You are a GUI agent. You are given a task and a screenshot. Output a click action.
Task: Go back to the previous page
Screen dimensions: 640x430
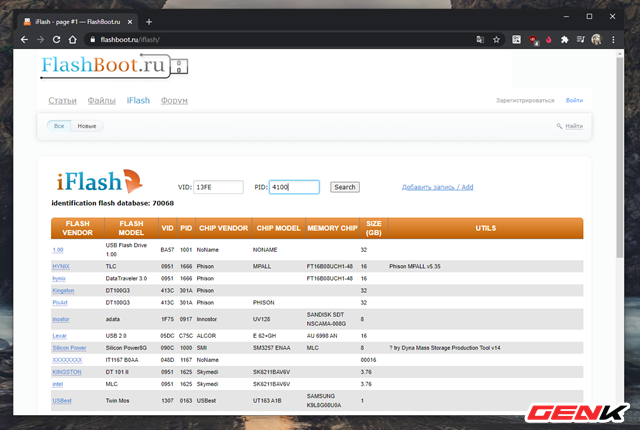(24, 40)
